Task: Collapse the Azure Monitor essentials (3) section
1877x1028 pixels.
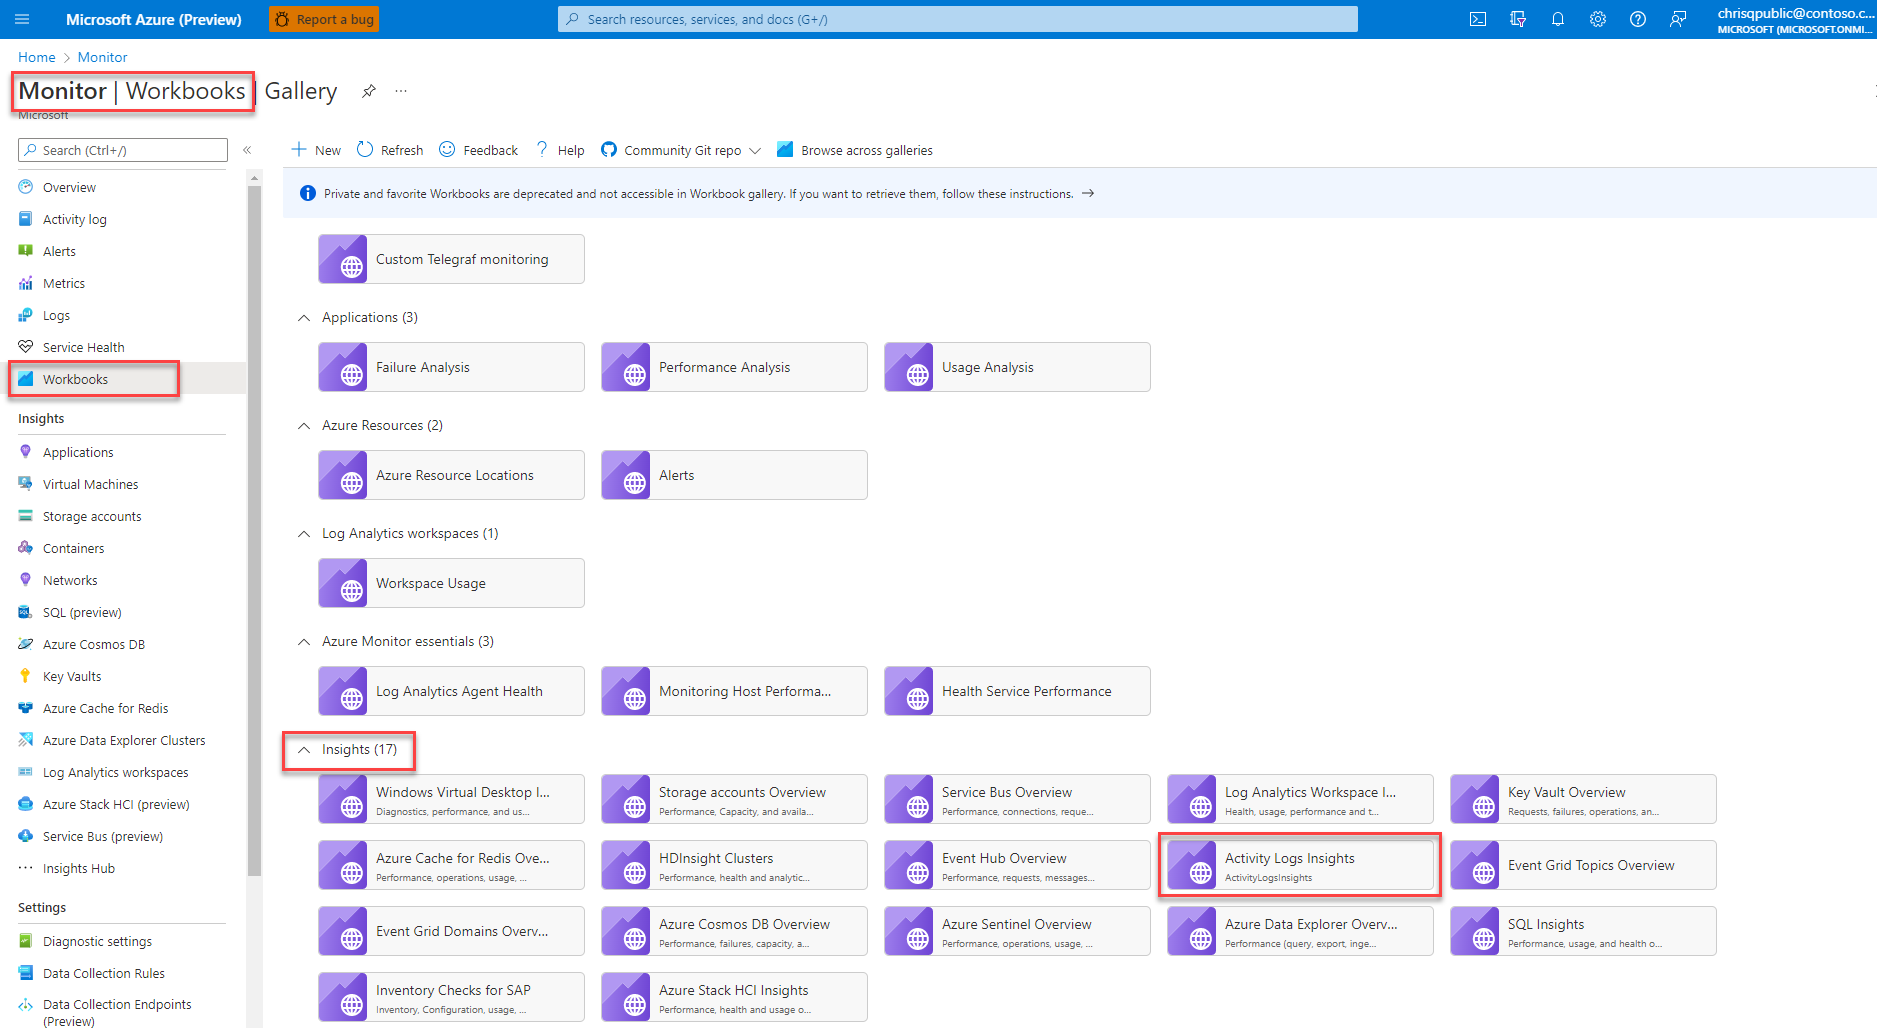Action: click(x=304, y=642)
